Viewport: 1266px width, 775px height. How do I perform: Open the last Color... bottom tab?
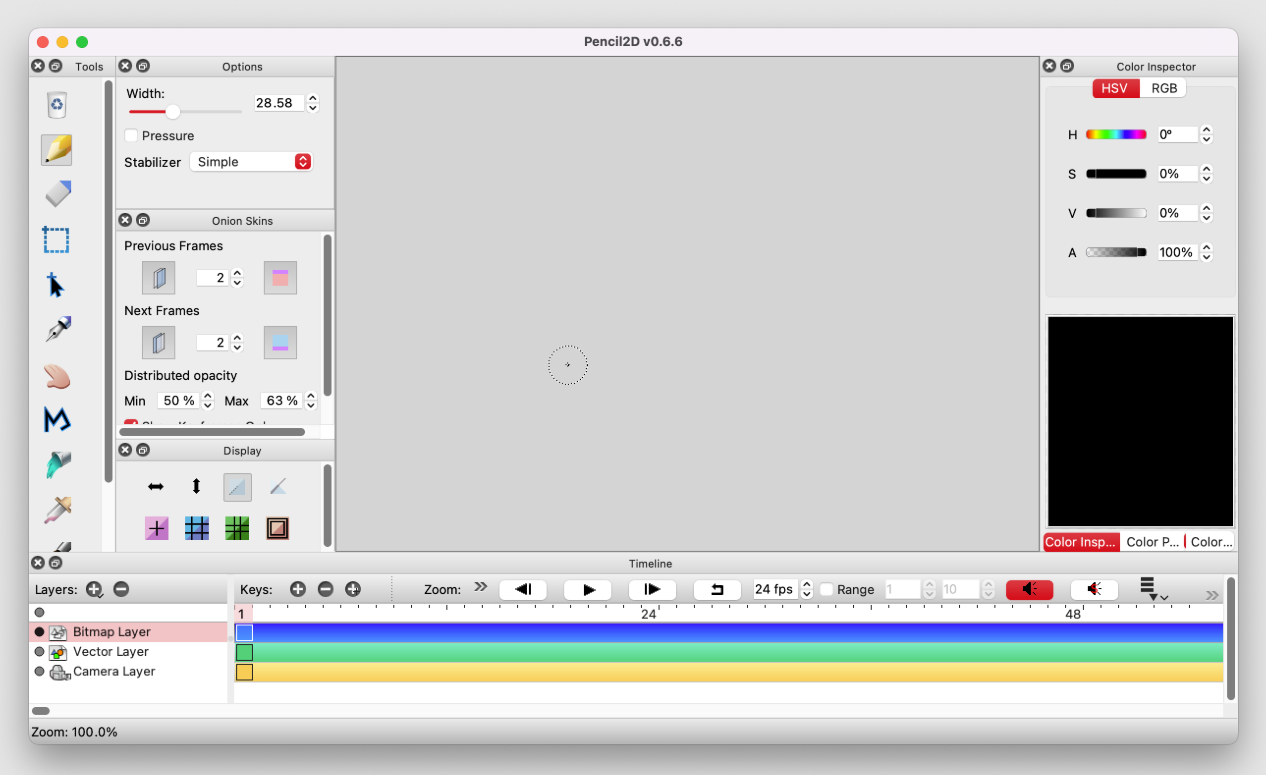1211,542
